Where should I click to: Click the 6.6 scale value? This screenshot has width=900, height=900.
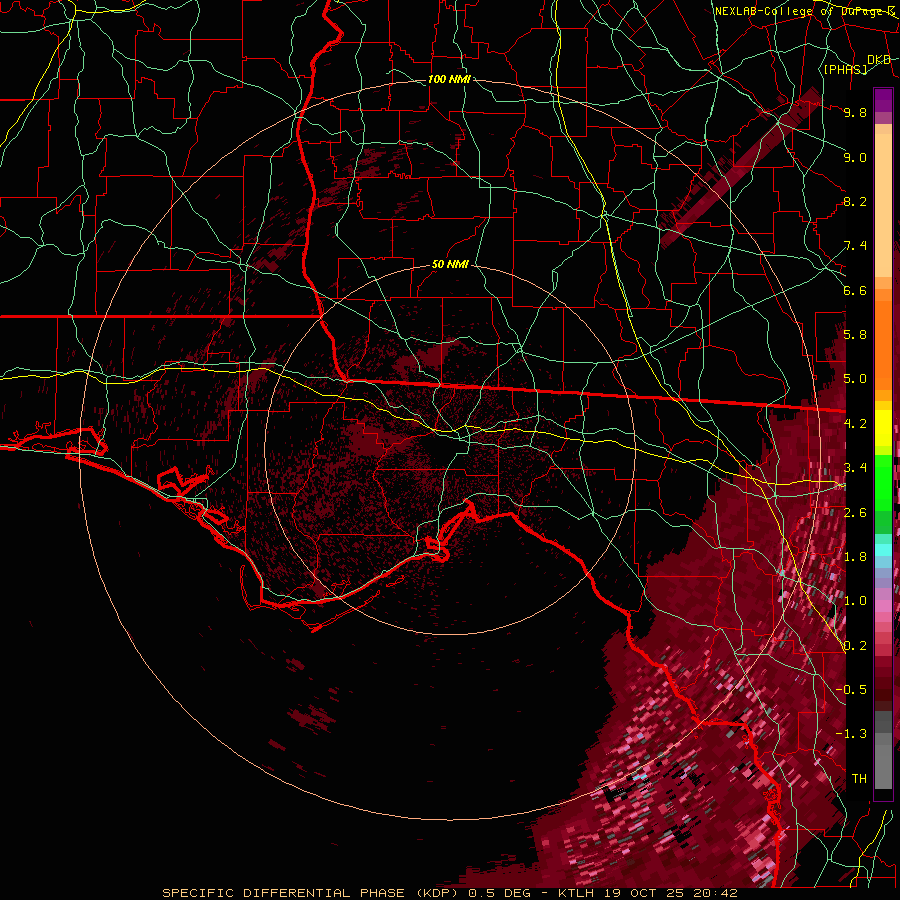coord(855,290)
